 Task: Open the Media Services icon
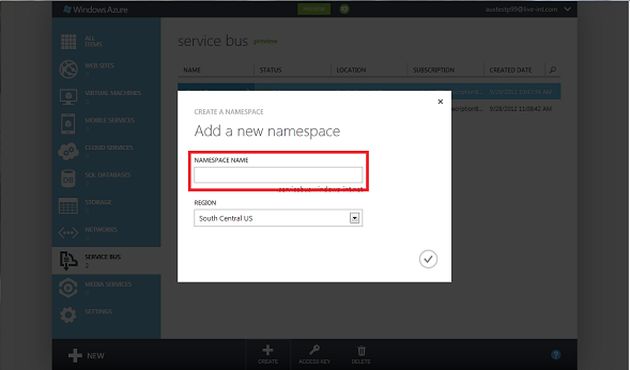68,288
